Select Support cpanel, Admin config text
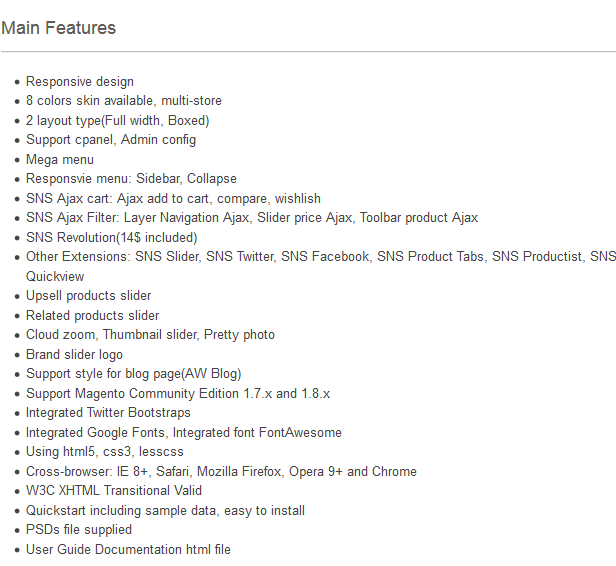Image resolution: width=616 pixels, height=566 pixels. [111, 140]
